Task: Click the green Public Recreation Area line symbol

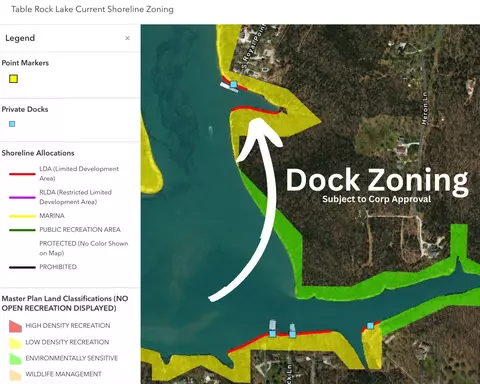Action: [22, 230]
